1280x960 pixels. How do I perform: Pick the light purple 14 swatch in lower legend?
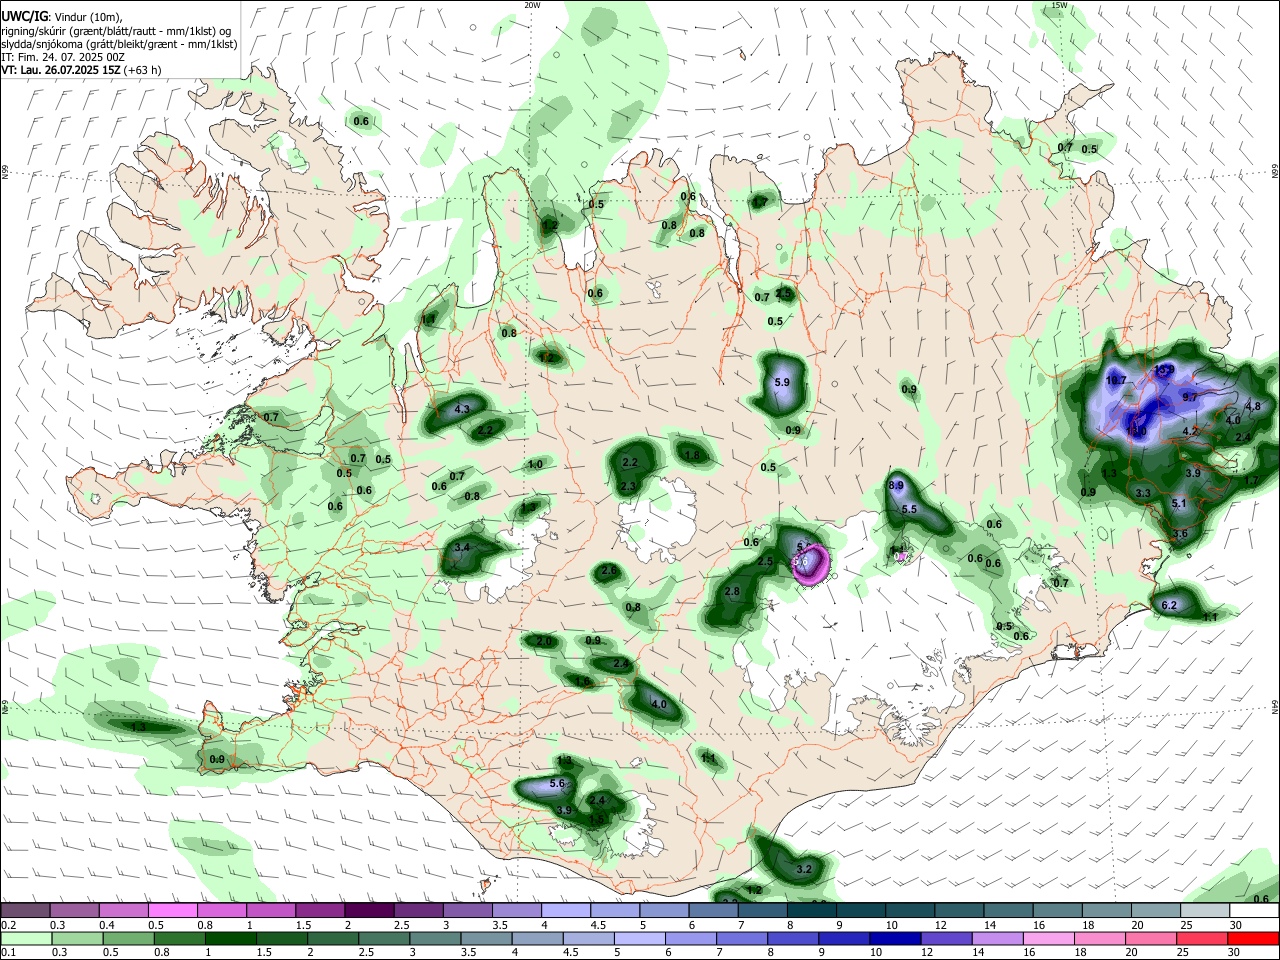pos(997,938)
